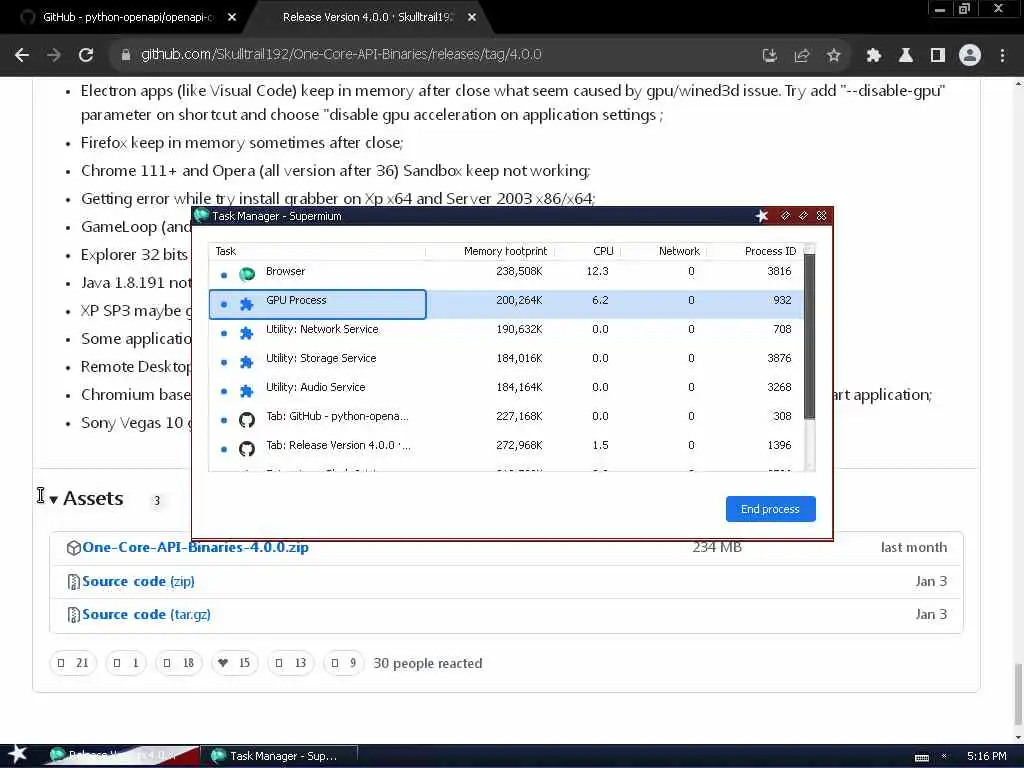The image size is (1024, 768).
Task: Sort by Memory footprint column header
Action: pos(505,251)
